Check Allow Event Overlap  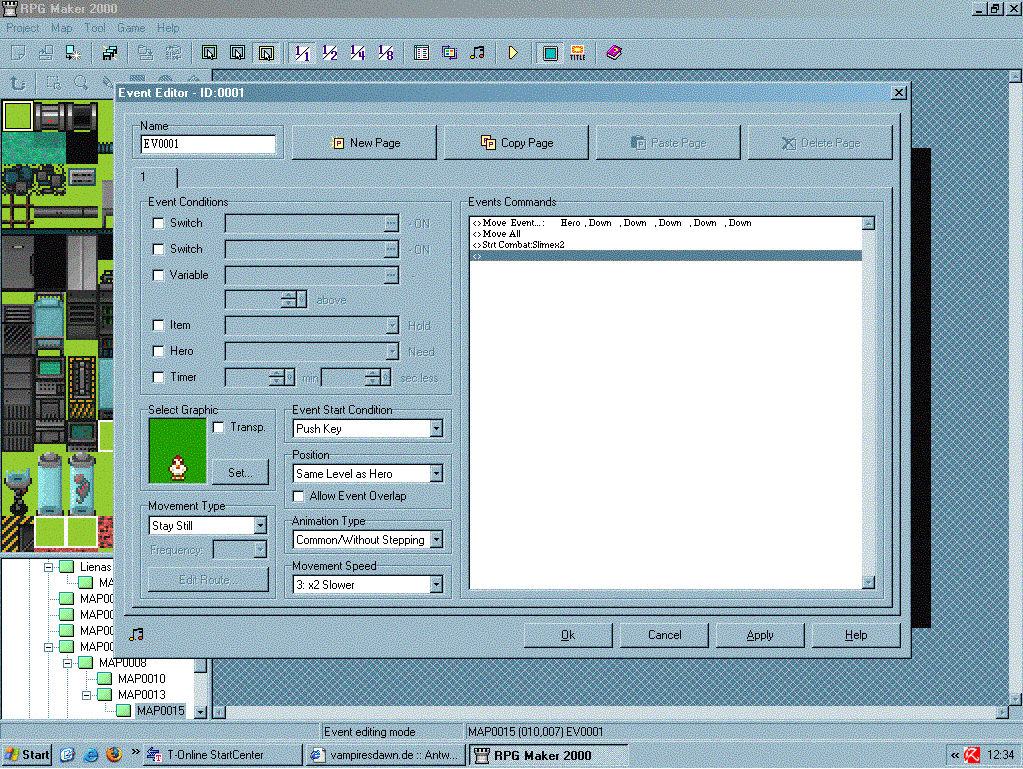[298, 496]
